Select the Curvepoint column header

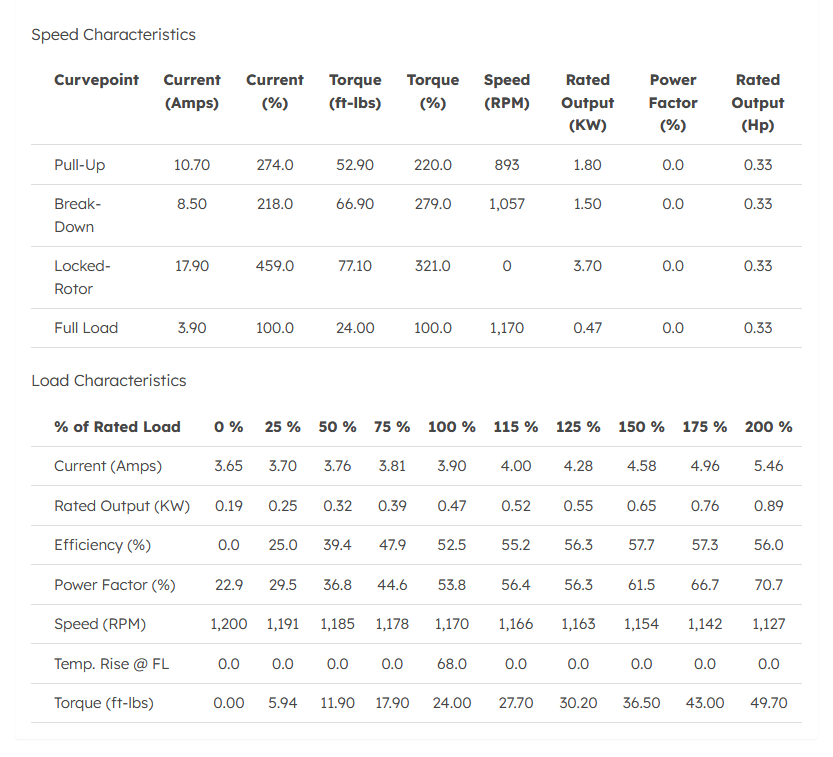click(x=96, y=80)
